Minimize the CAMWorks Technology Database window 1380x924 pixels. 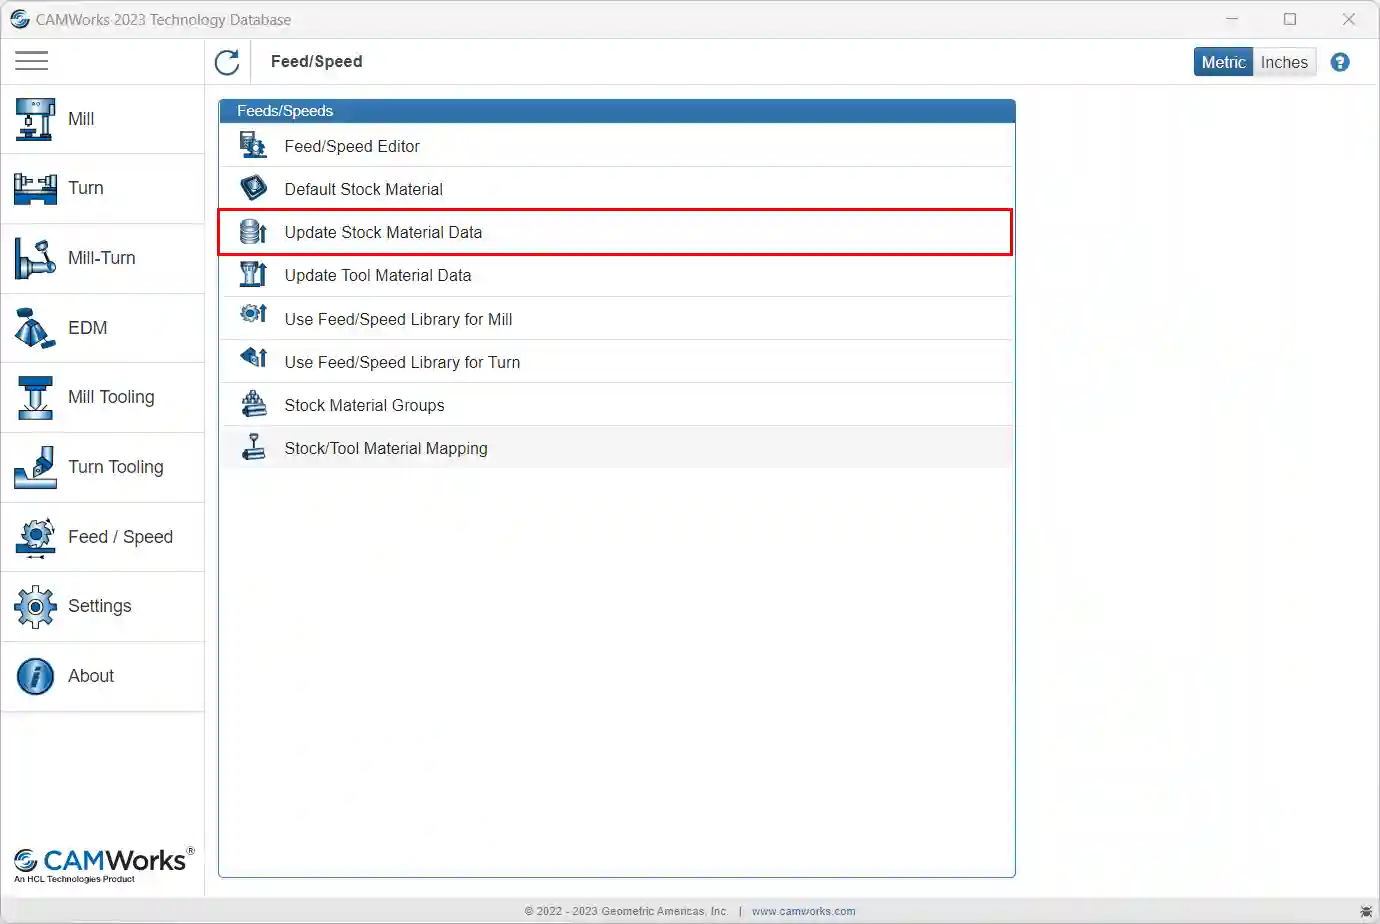coord(1232,19)
